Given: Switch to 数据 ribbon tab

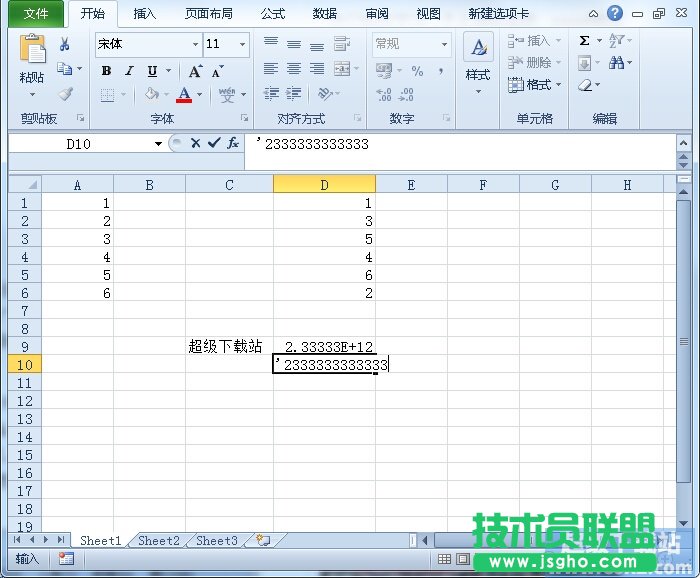Looking at the screenshot, I should (325, 14).
